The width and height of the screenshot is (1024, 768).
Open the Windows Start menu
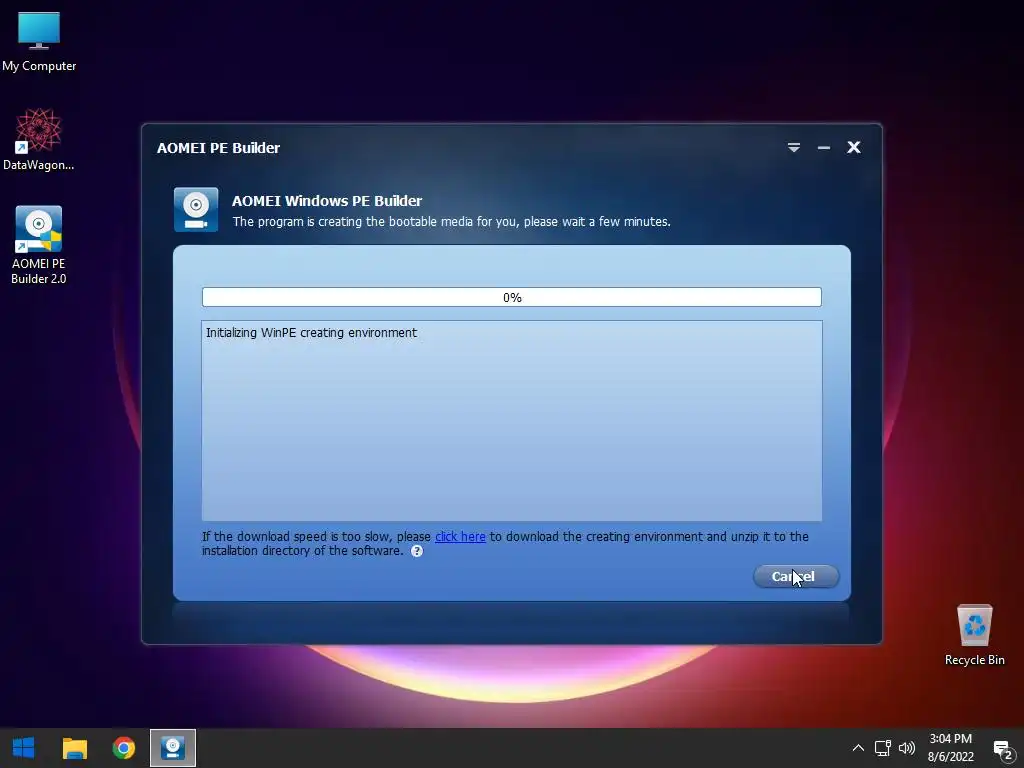(24, 748)
